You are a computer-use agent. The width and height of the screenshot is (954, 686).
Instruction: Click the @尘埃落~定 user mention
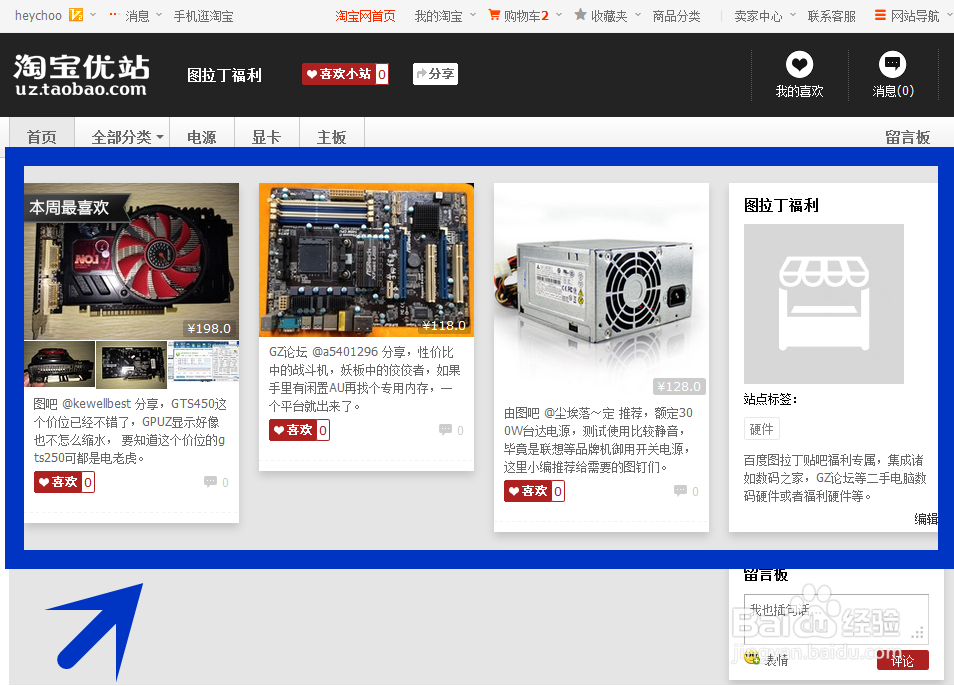coord(579,414)
